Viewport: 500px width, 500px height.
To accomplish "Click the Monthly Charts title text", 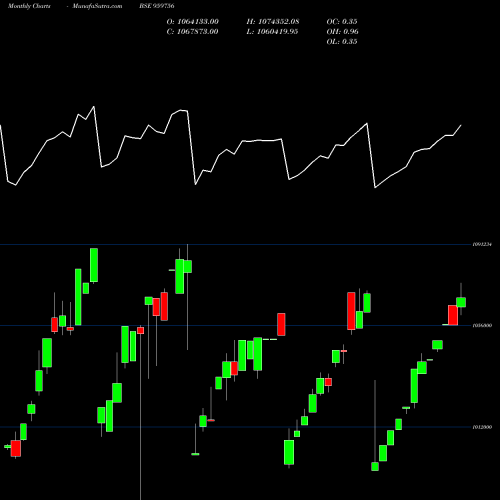I will tap(29, 6).
